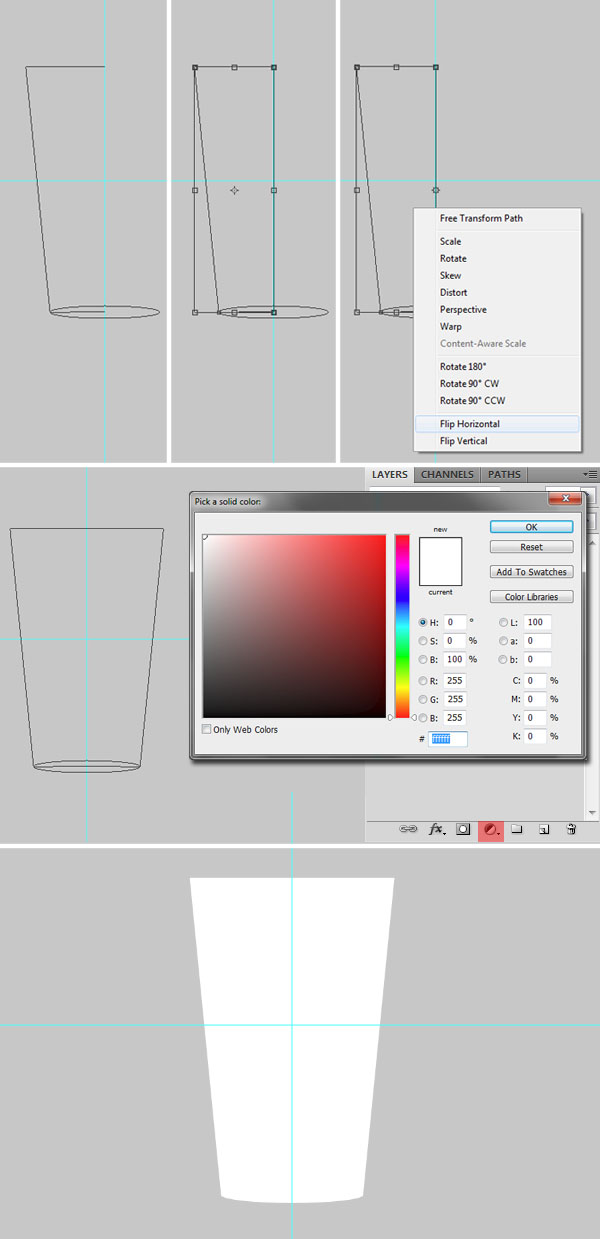This screenshot has height=1239, width=600.
Task: Create a new group with the folder icon
Action: point(518,829)
